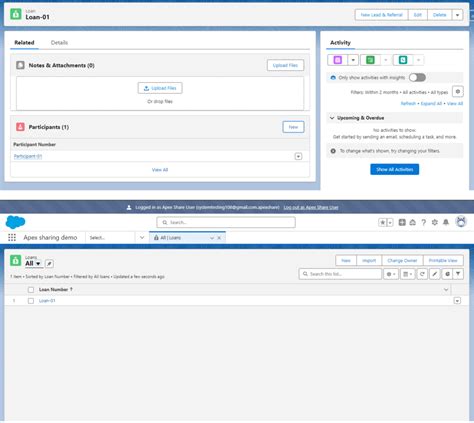The height and width of the screenshot is (423, 474).
Task: Select the Activity tab
Action: coord(340,43)
